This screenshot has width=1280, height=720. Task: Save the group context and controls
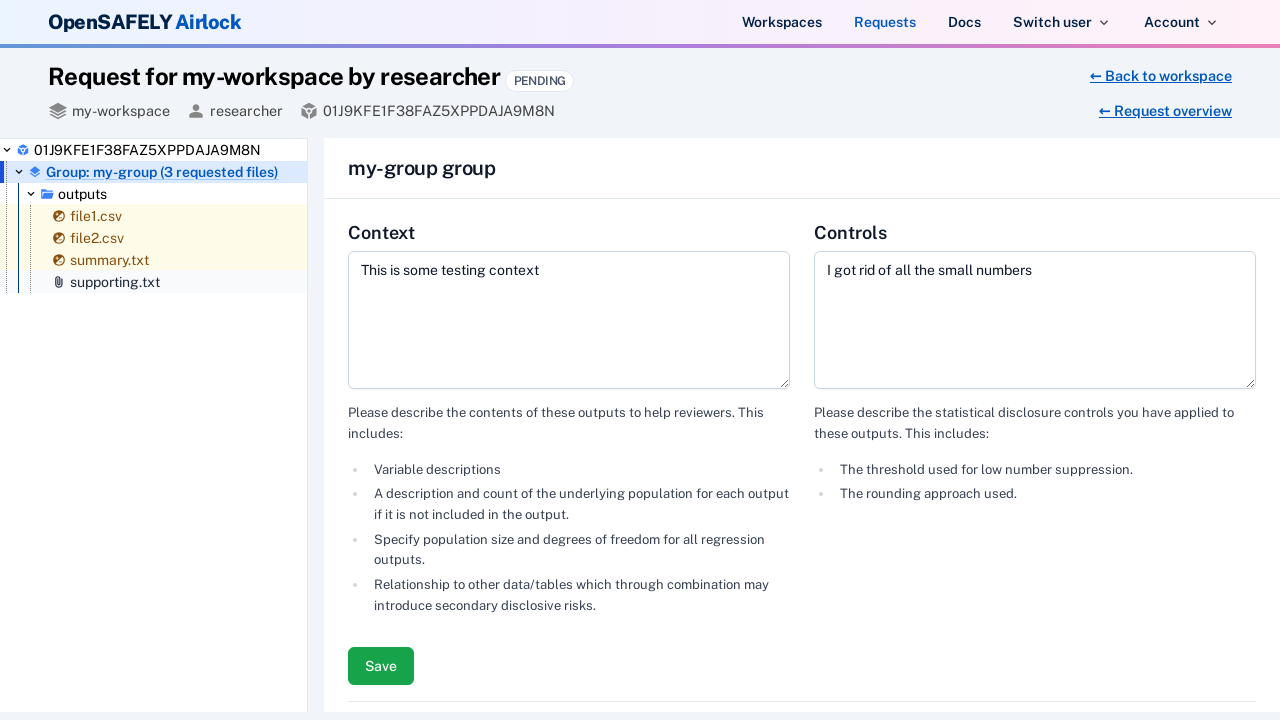tap(380, 666)
